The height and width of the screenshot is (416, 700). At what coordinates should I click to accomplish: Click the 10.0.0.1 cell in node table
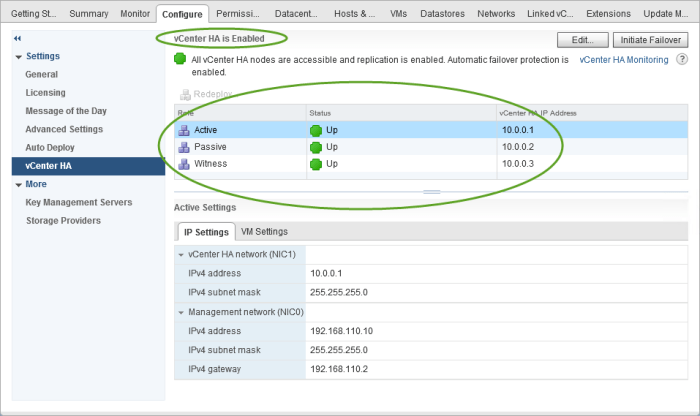click(x=518, y=130)
